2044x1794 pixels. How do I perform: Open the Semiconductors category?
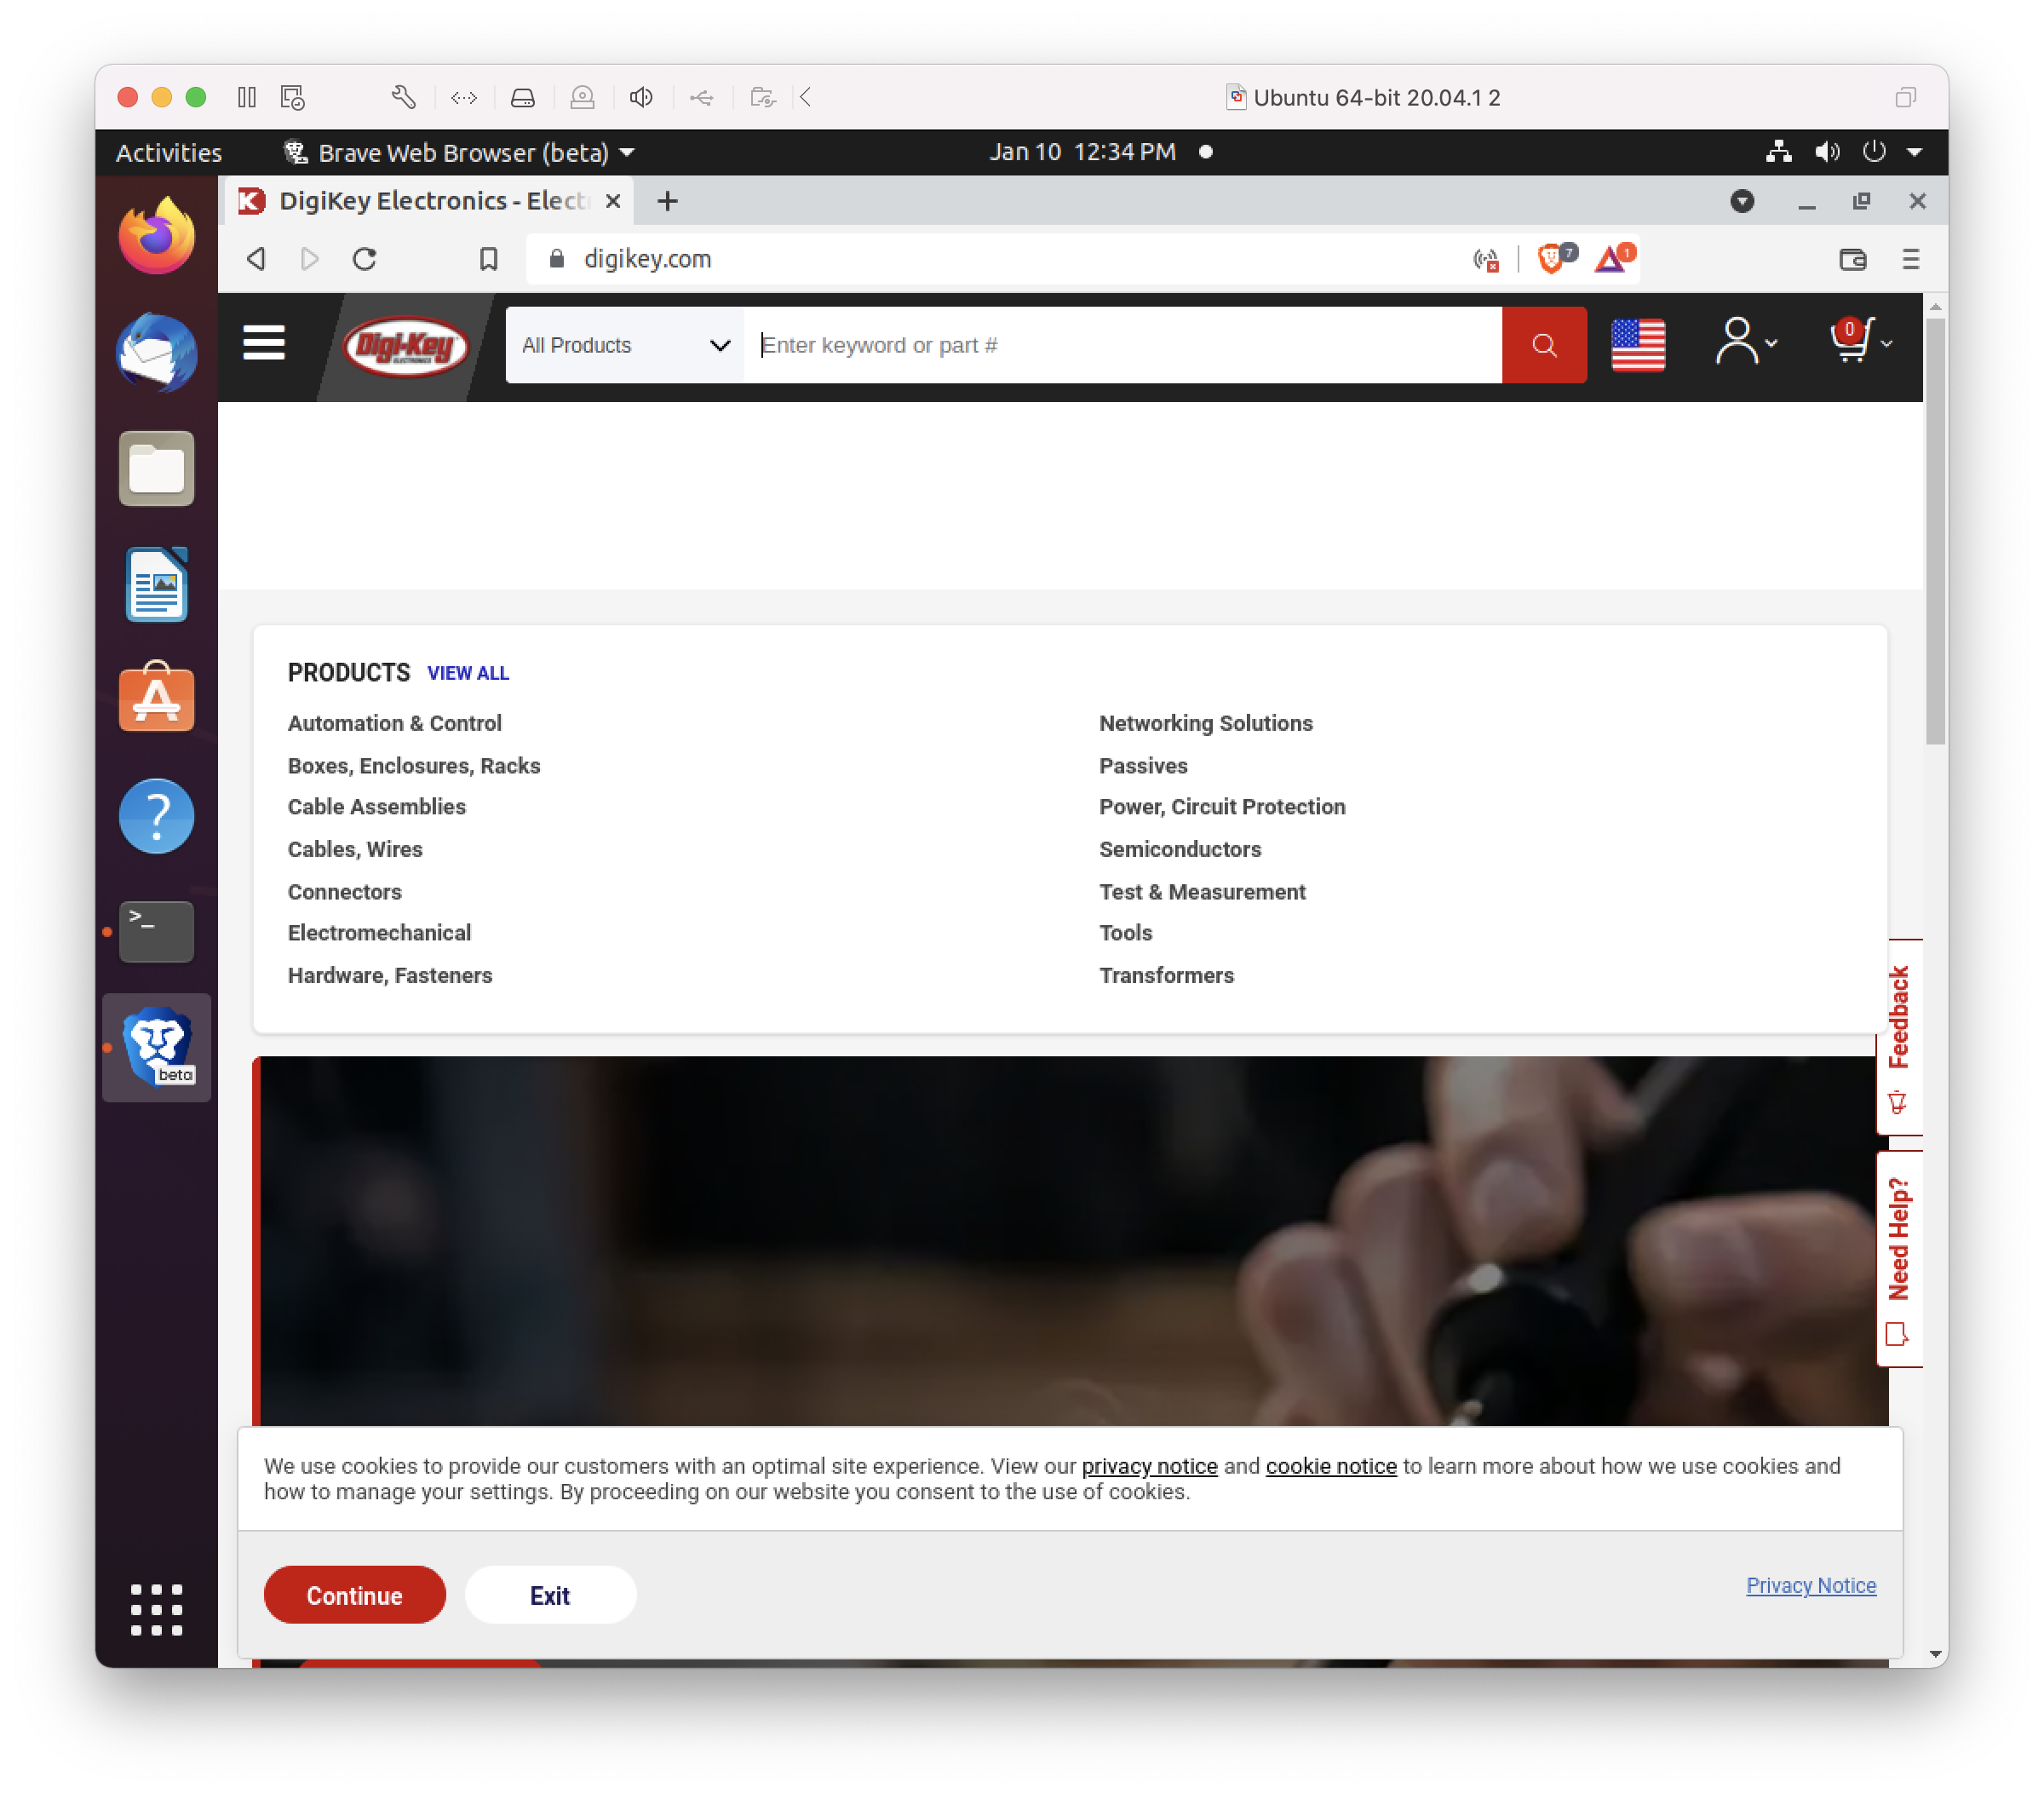[1180, 849]
